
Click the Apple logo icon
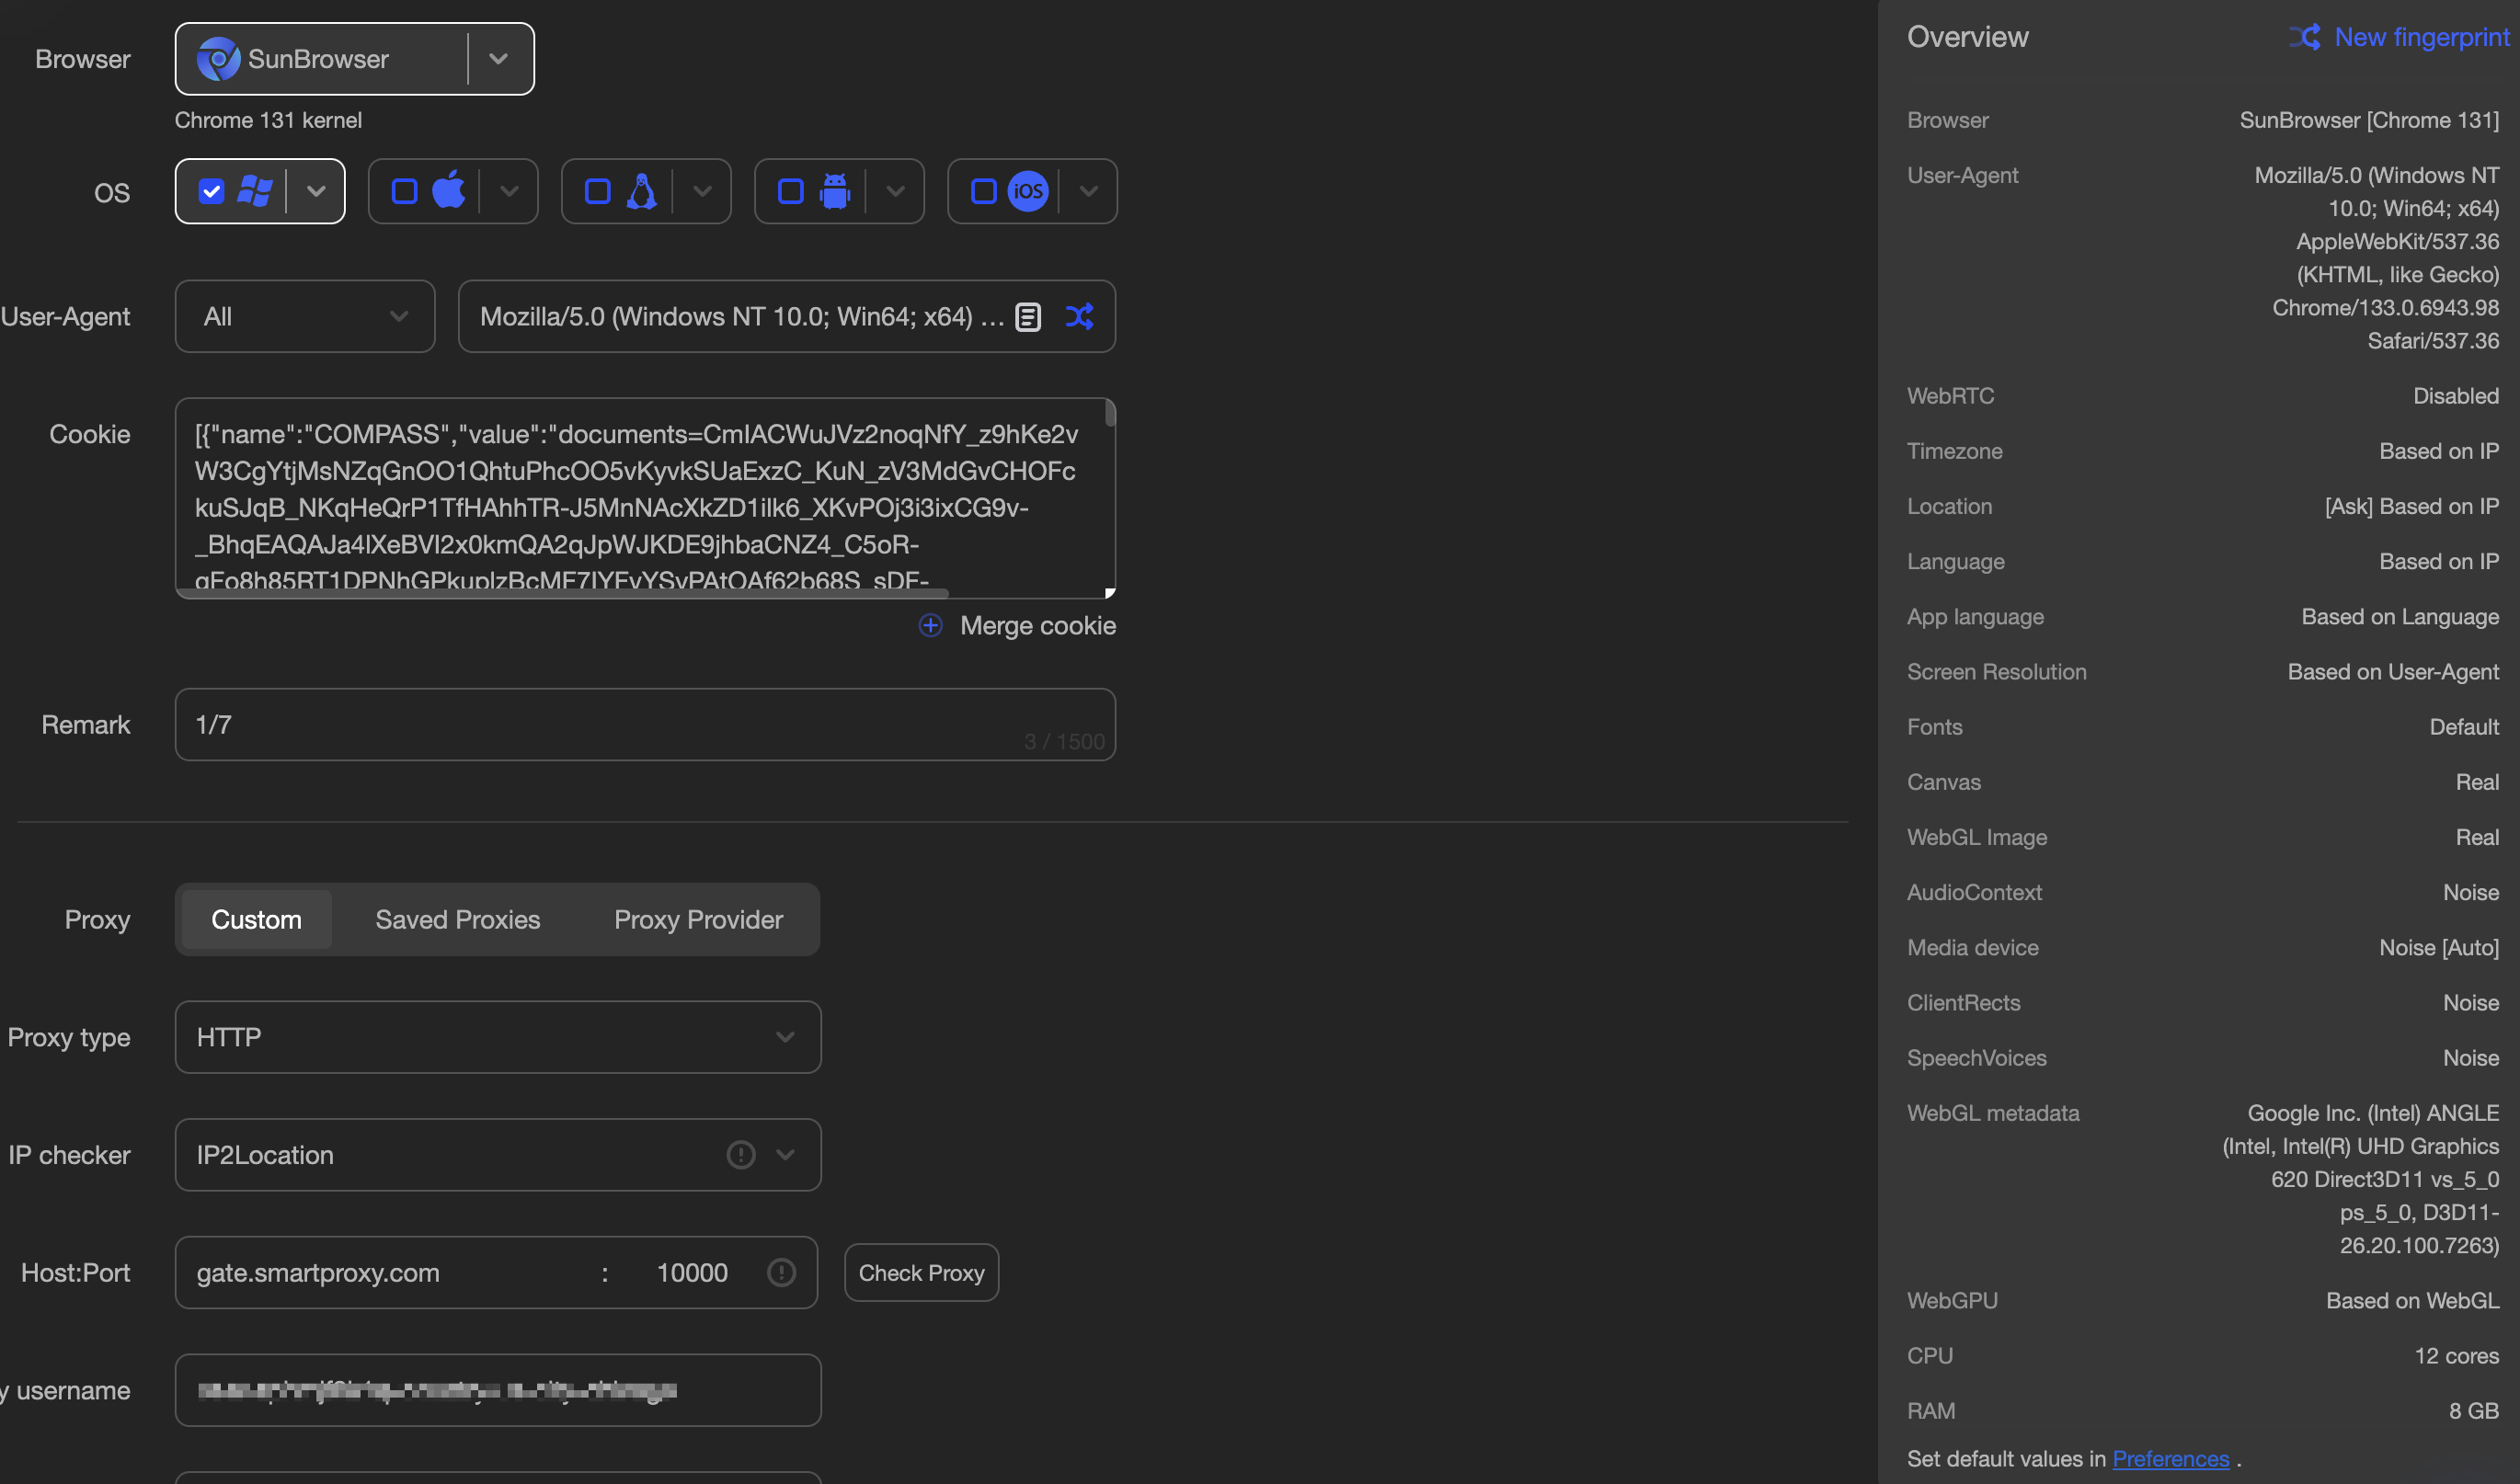(448, 190)
